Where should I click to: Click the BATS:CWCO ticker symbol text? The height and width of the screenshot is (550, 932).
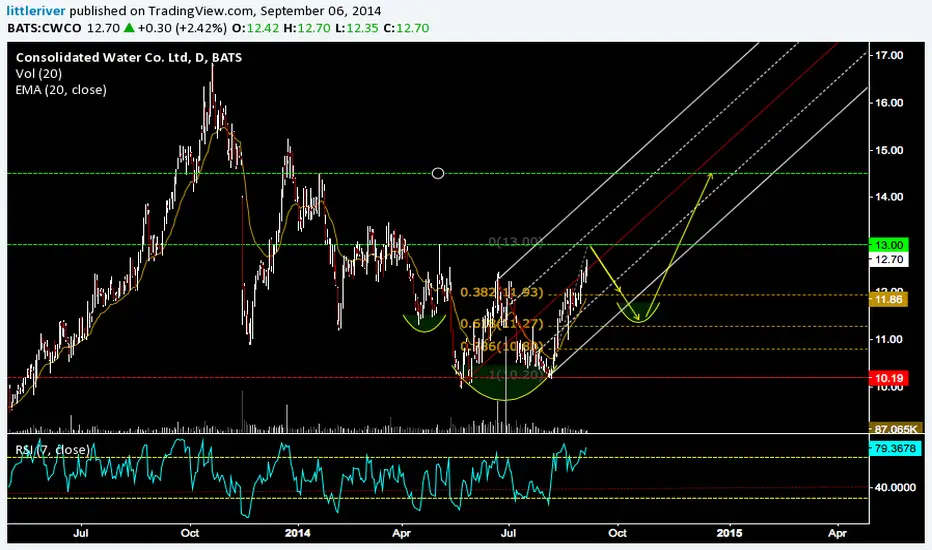pyautogui.click(x=45, y=28)
